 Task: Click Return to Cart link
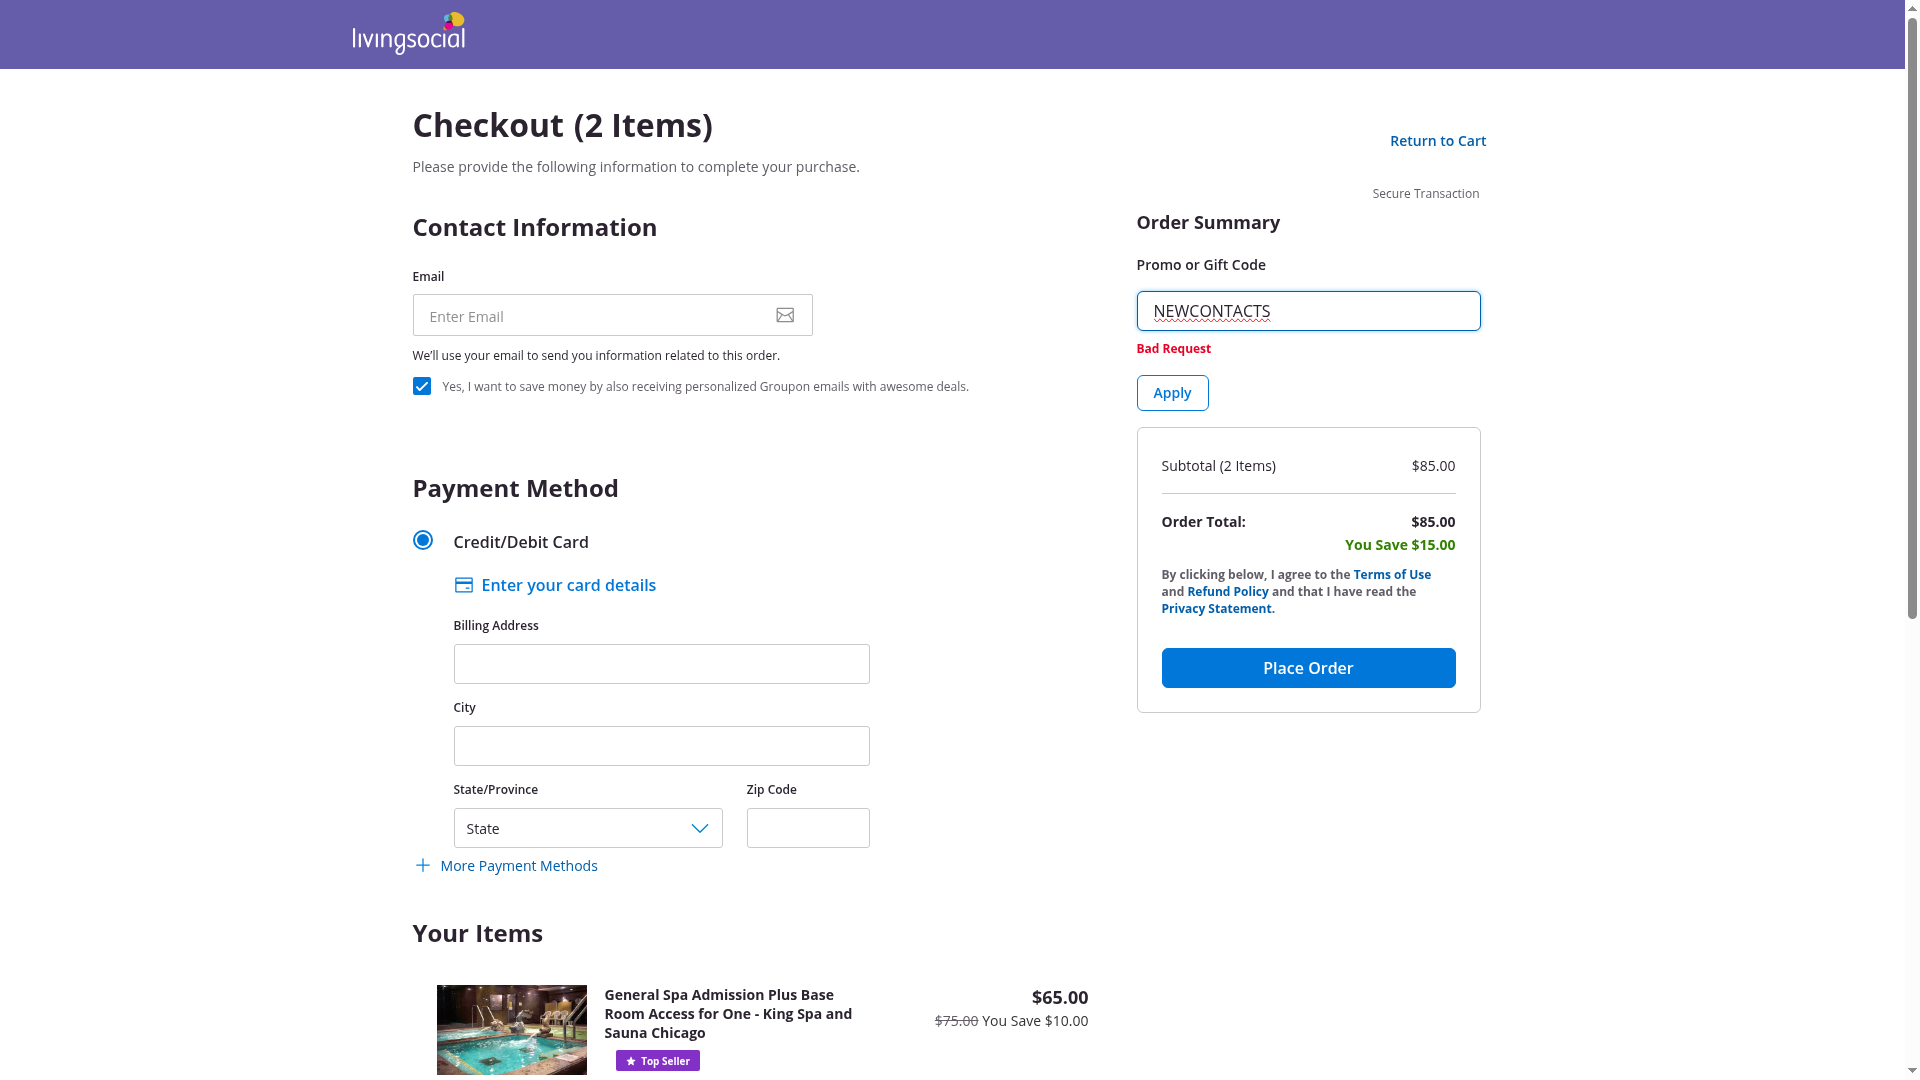tap(1438, 141)
